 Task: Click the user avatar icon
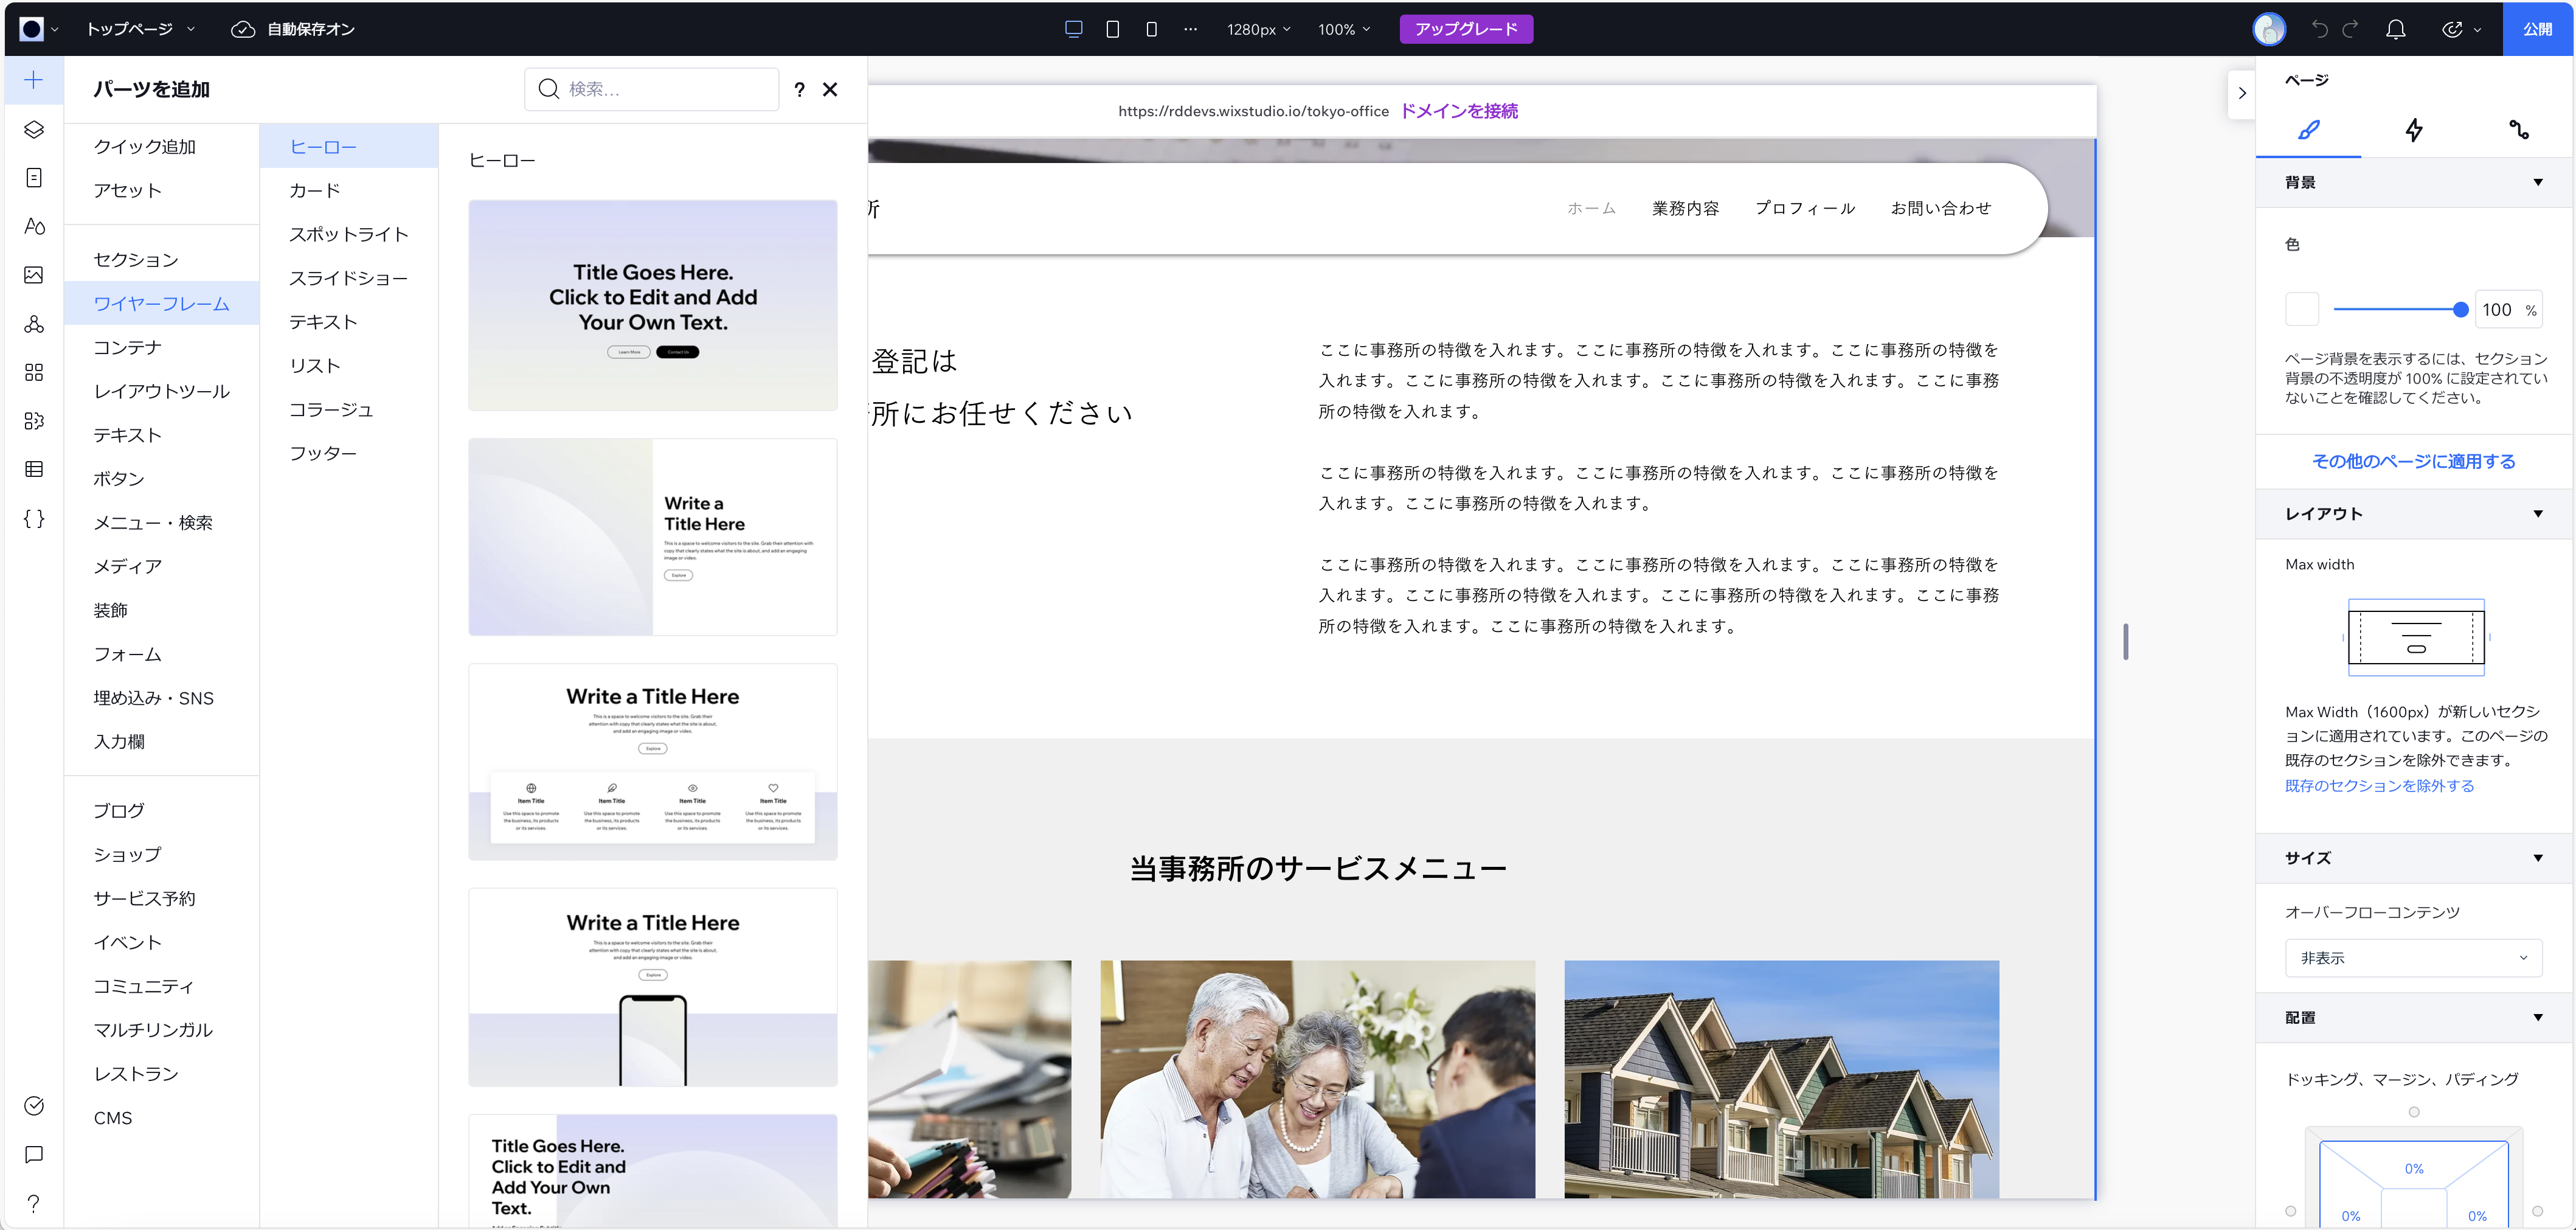click(x=2269, y=29)
